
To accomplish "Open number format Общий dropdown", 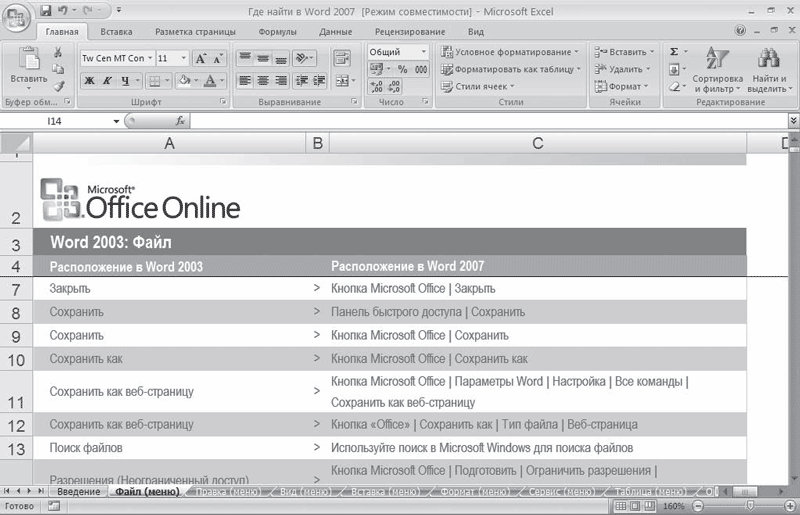I will click(423, 52).
